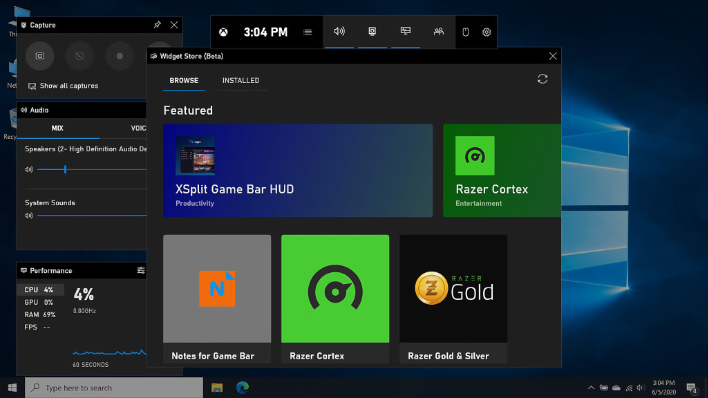Take a screenshot in Capture widget
Screen dimensions: 708x398
(40, 56)
